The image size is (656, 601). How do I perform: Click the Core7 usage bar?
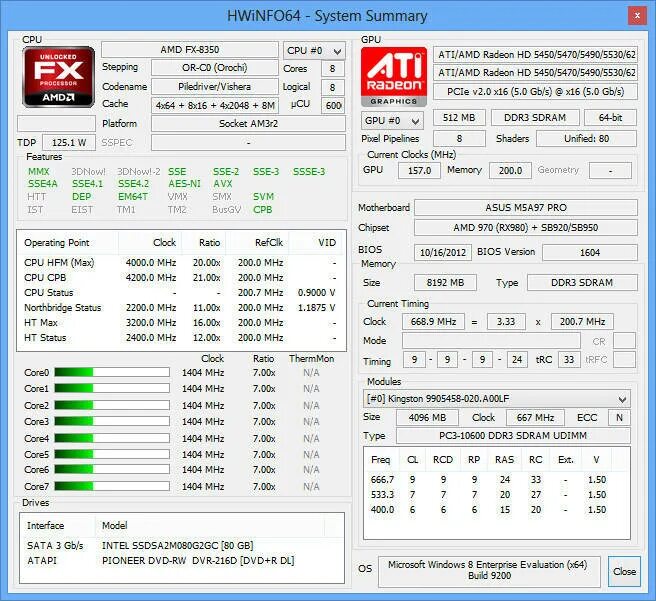coord(112,486)
